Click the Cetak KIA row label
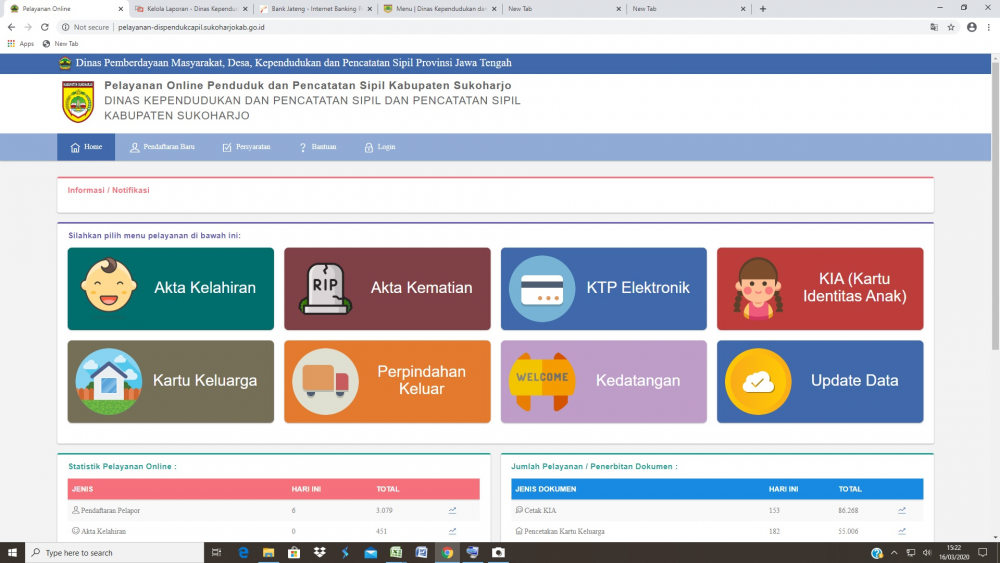1000x563 pixels. 540,510
